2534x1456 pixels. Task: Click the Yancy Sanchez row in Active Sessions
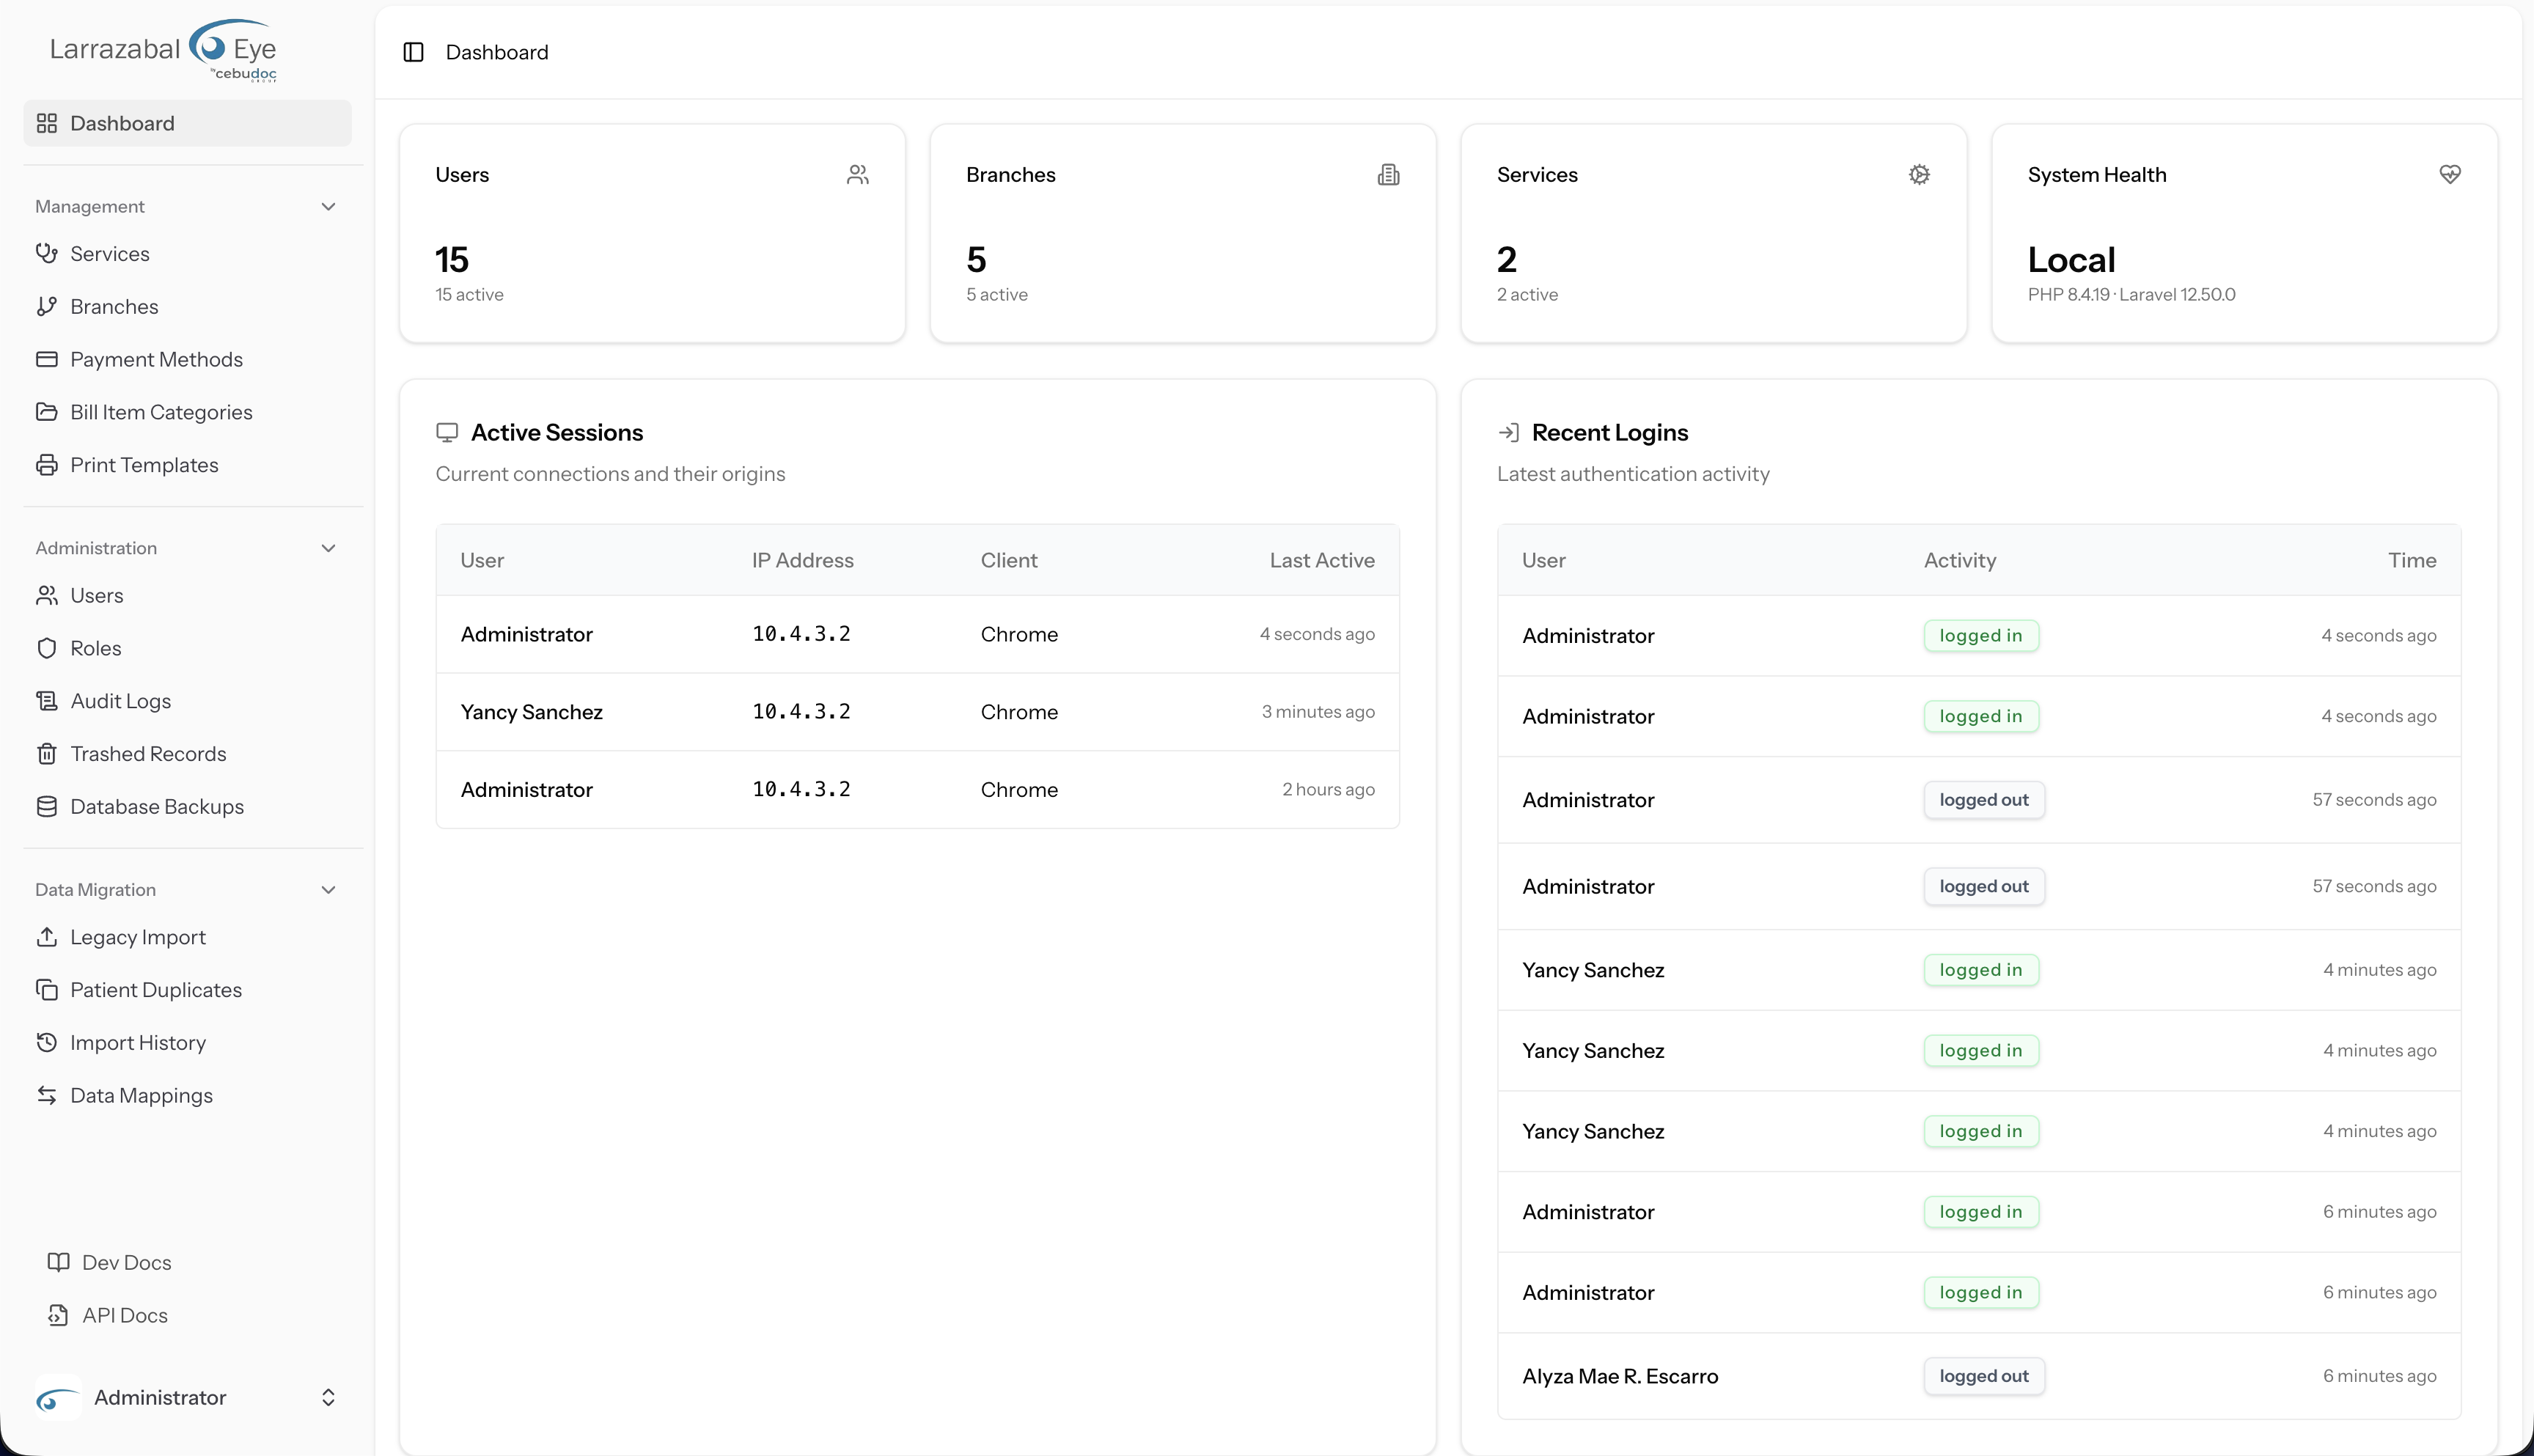(917, 712)
